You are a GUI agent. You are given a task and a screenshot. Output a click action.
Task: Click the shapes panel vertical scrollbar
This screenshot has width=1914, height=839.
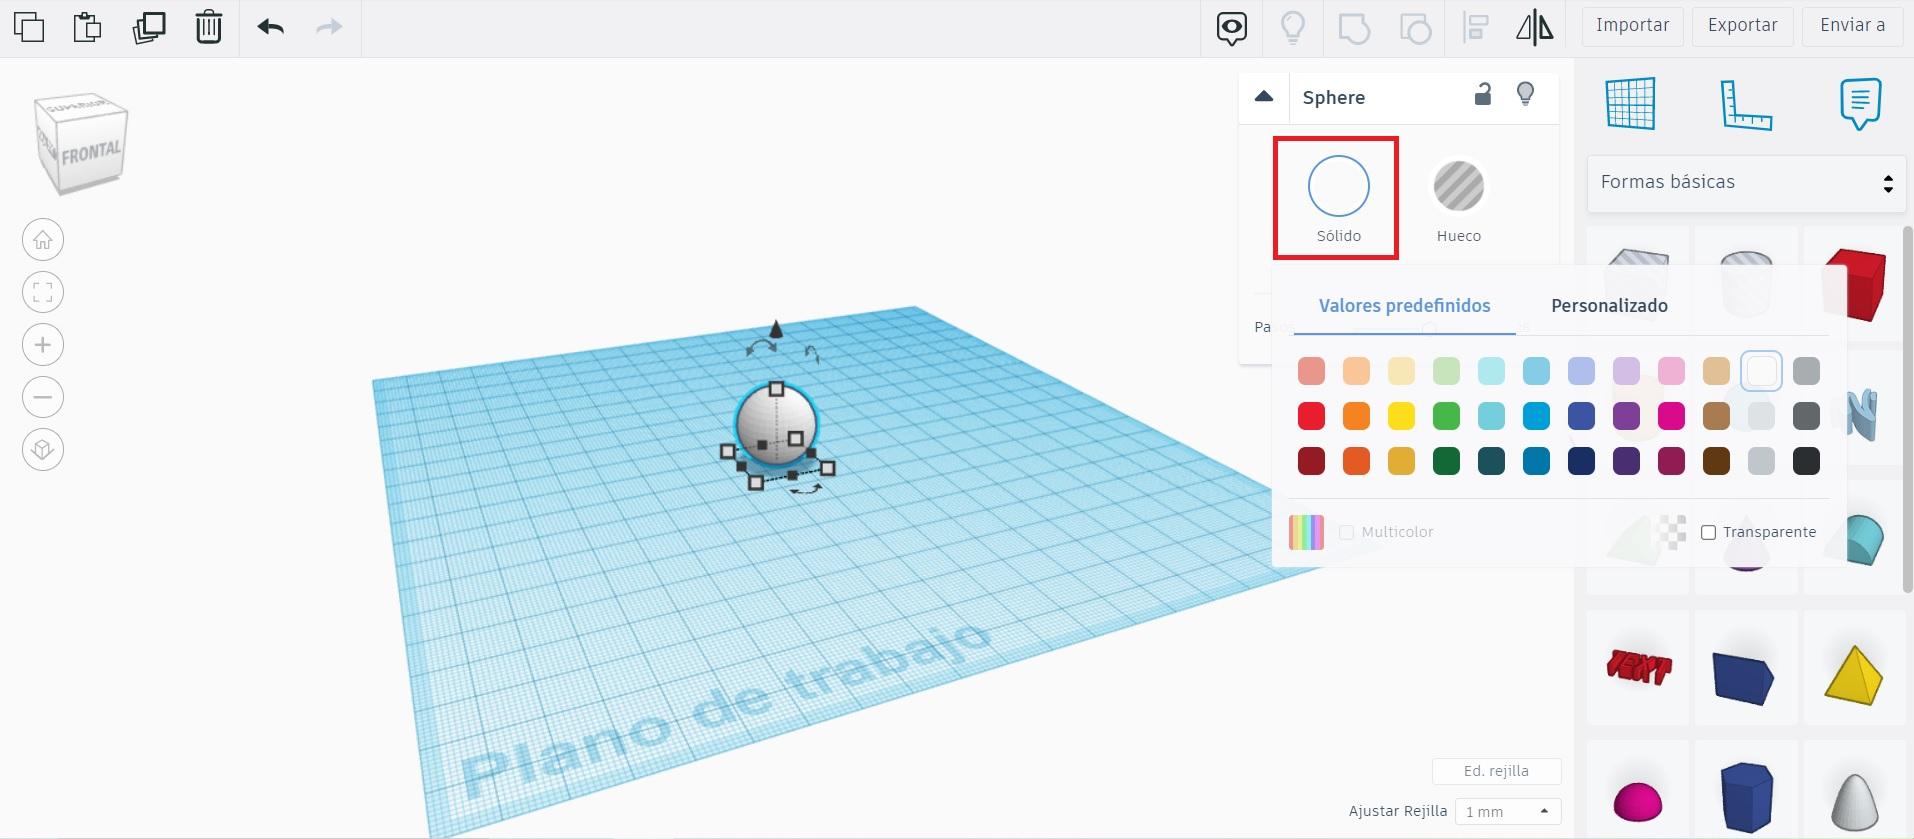pos(1908,410)
